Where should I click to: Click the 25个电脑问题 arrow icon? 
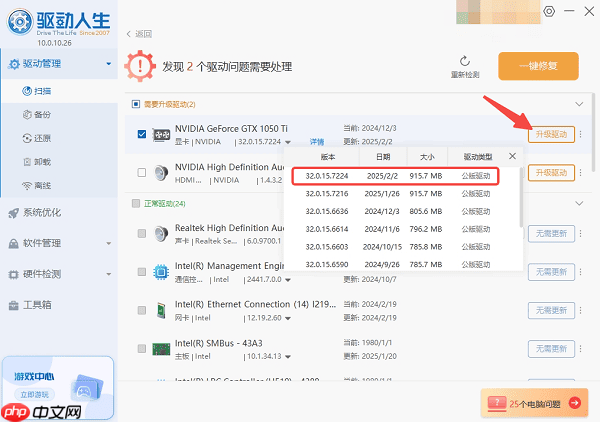(574, 402)
